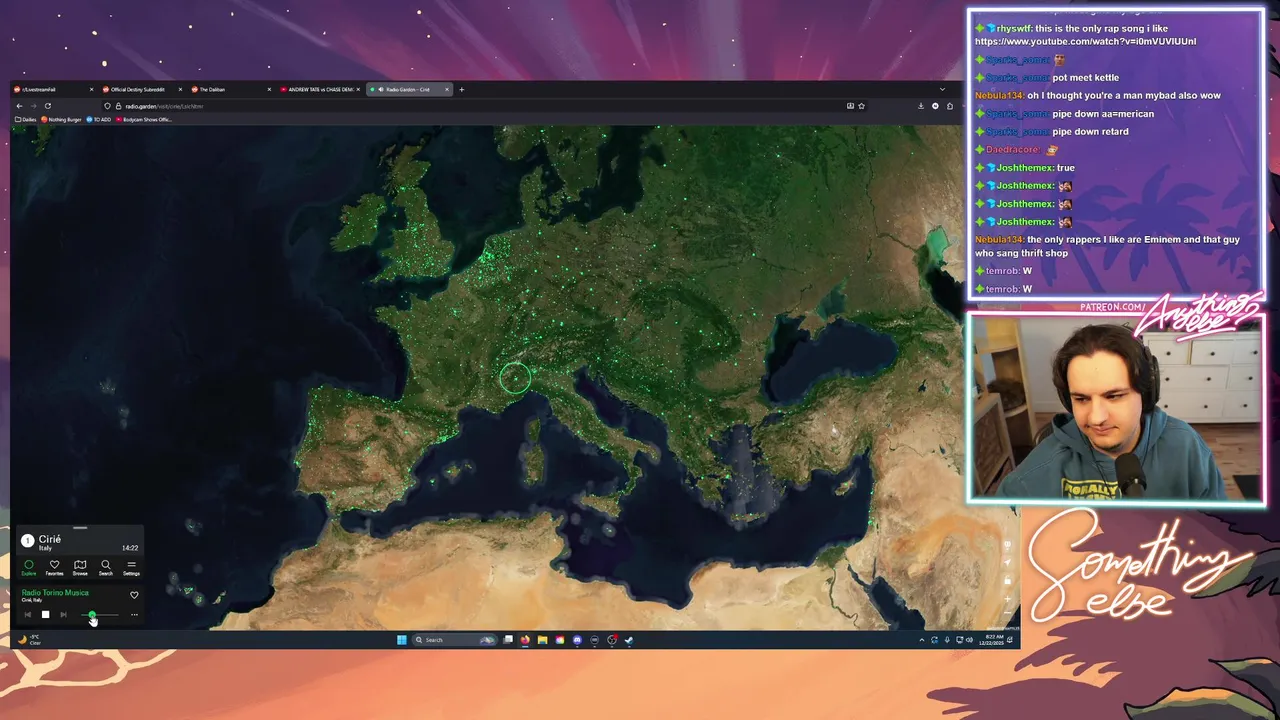Open the YouTube link in chat
The width and height of the screenshot is (1280, 720).
click(x=1085, y=41)
